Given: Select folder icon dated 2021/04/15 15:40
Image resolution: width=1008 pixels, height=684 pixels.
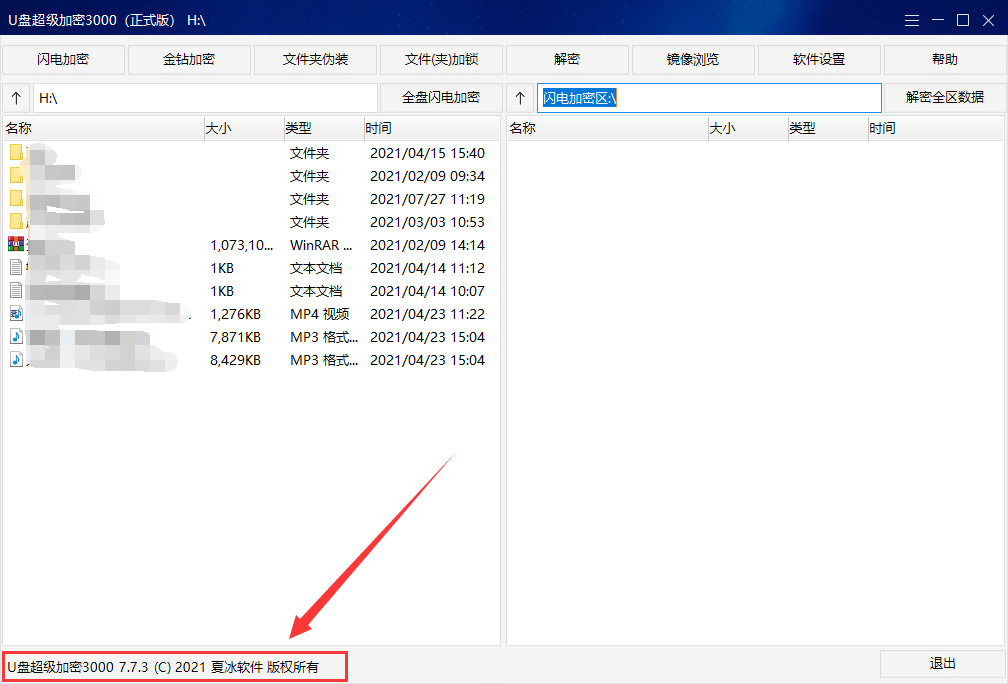Looking at the screenshot, I should pos(16,152).
